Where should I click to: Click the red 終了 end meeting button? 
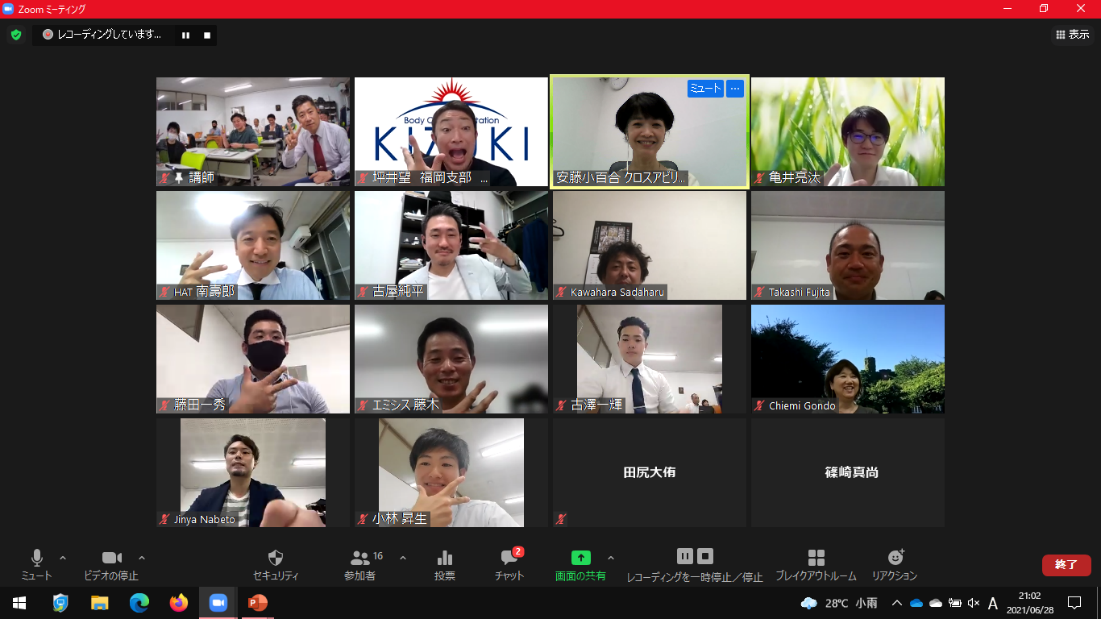(x=1066, y=565)
